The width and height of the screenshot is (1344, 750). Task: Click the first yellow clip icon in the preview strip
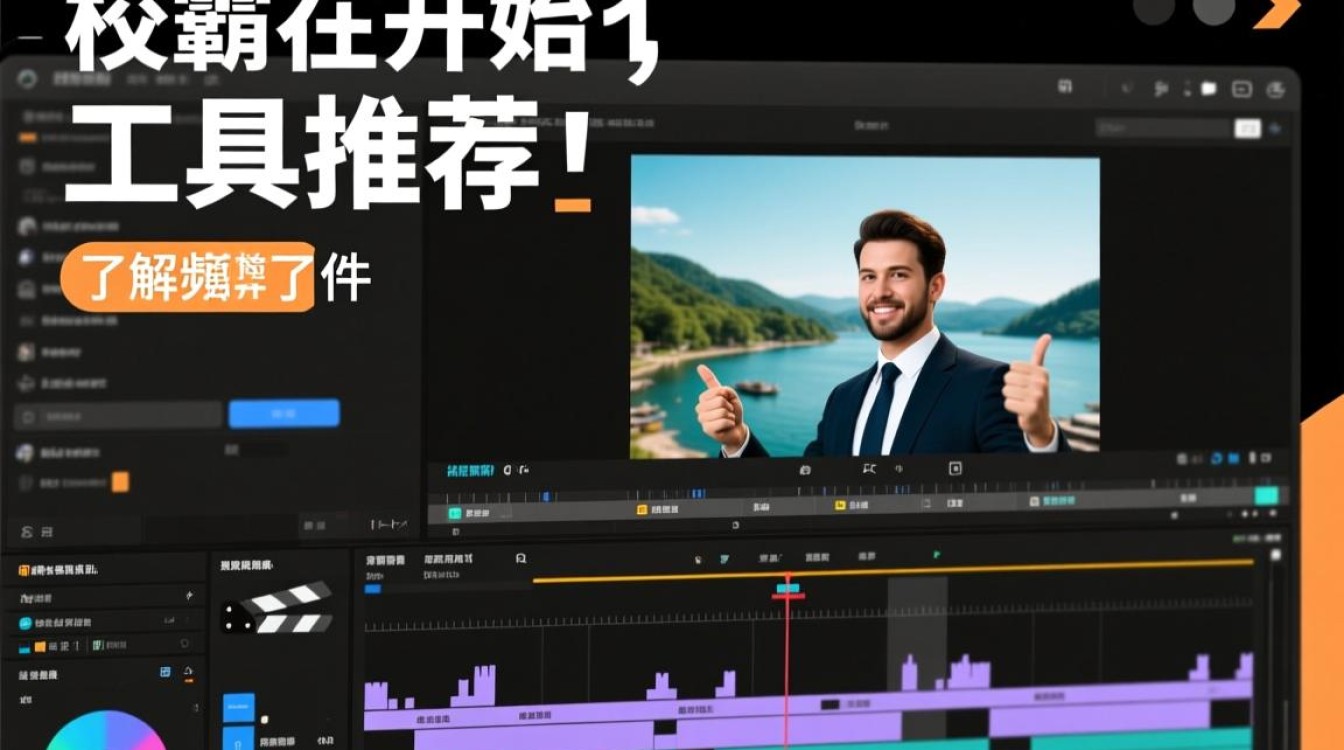(643, 509)
